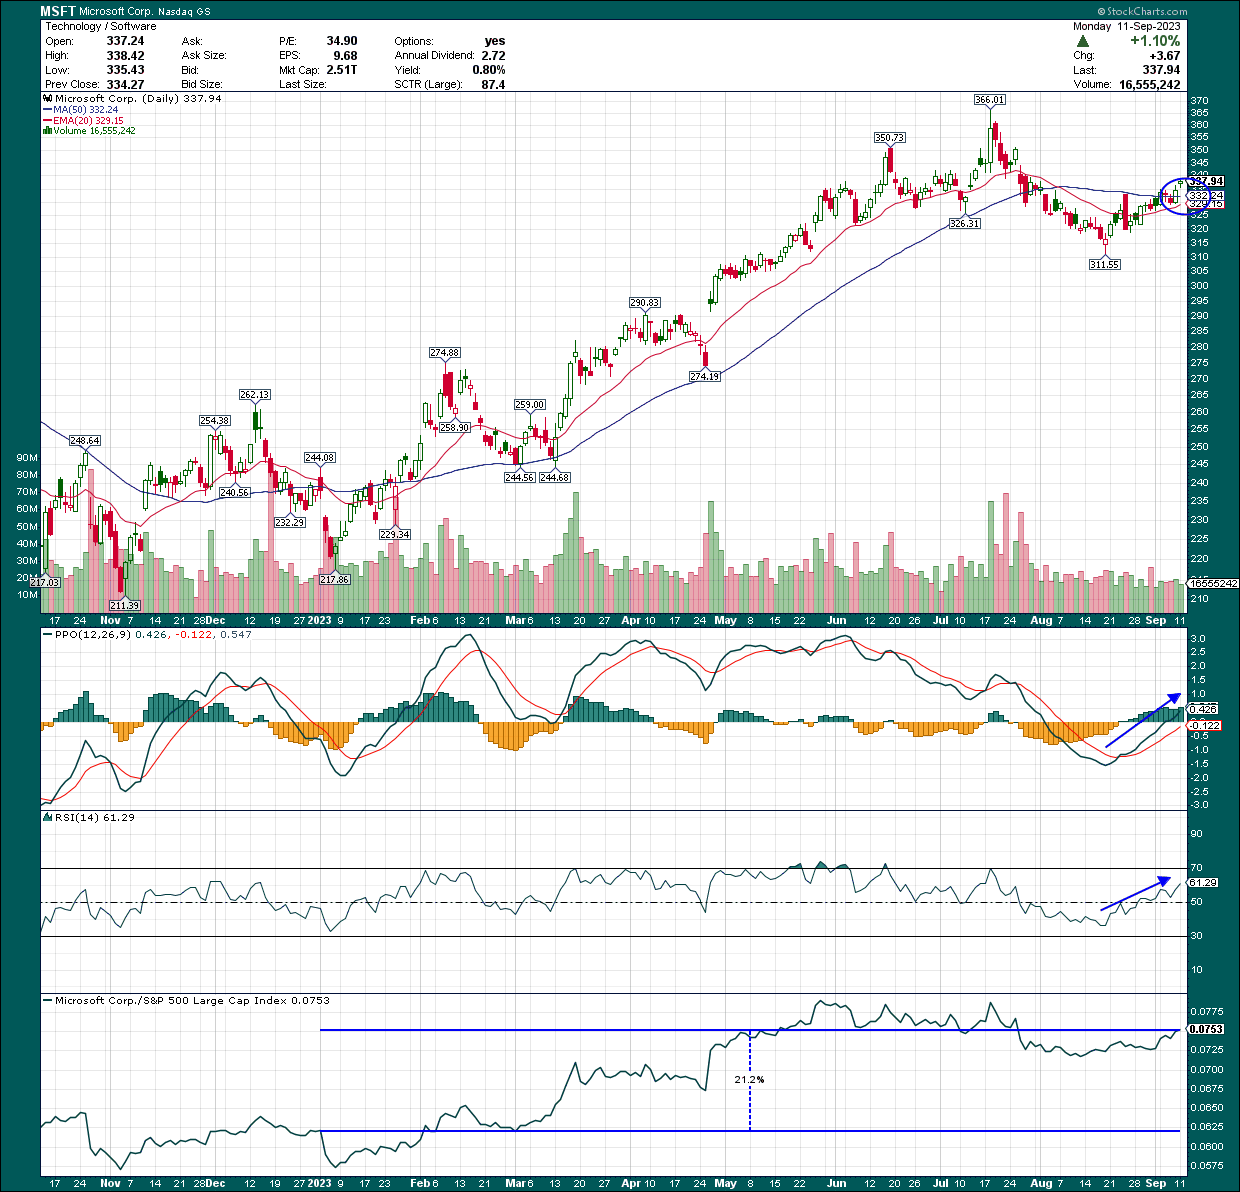
Task: Select the Annual Dividend value 2.72
Action: 493,56
